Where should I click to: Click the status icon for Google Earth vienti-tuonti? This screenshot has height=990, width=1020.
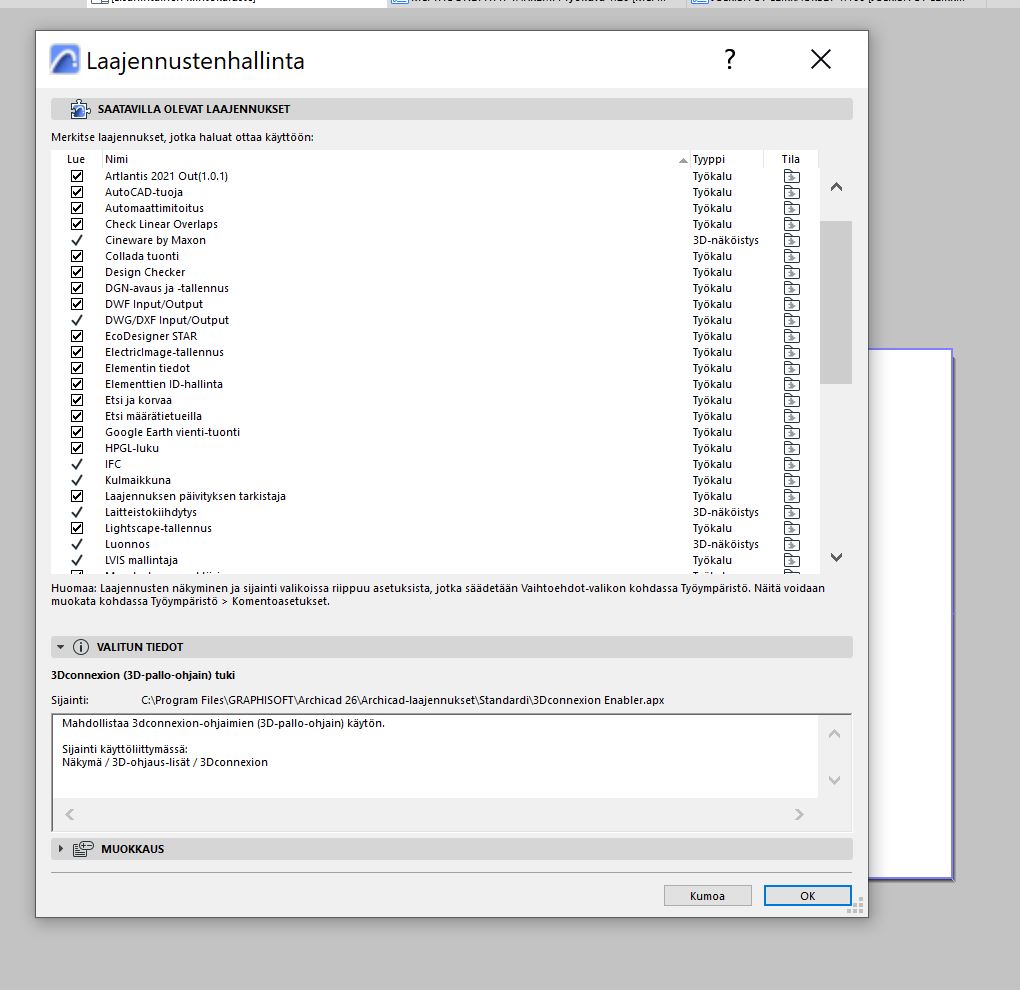point(791,432)
